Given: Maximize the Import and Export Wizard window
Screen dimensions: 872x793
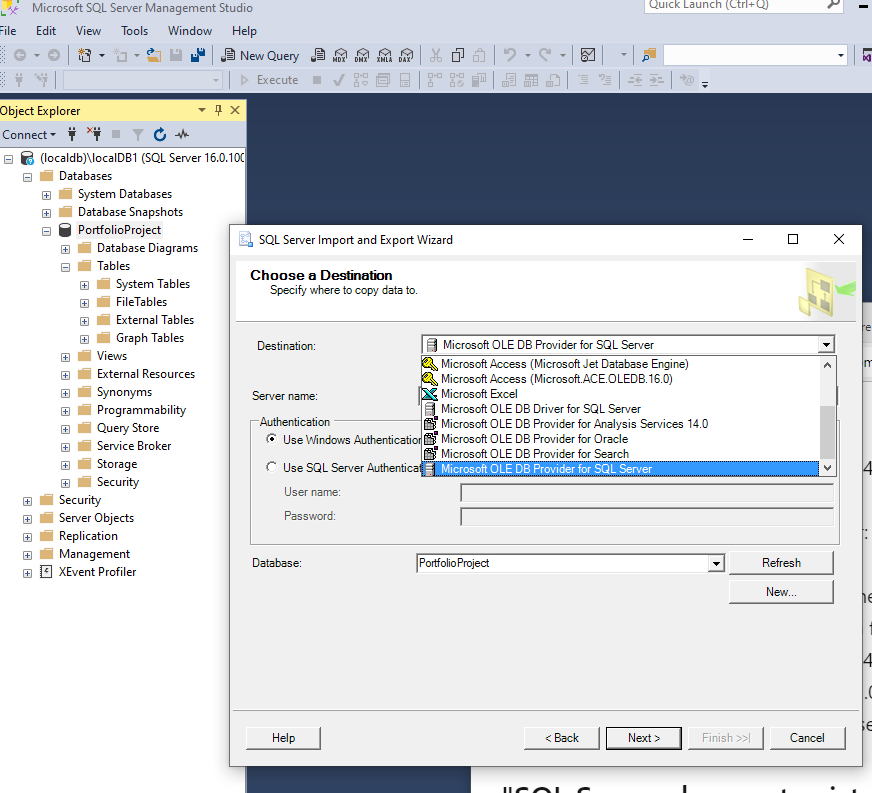Looking at the screenshot, I should click(793, 239).
